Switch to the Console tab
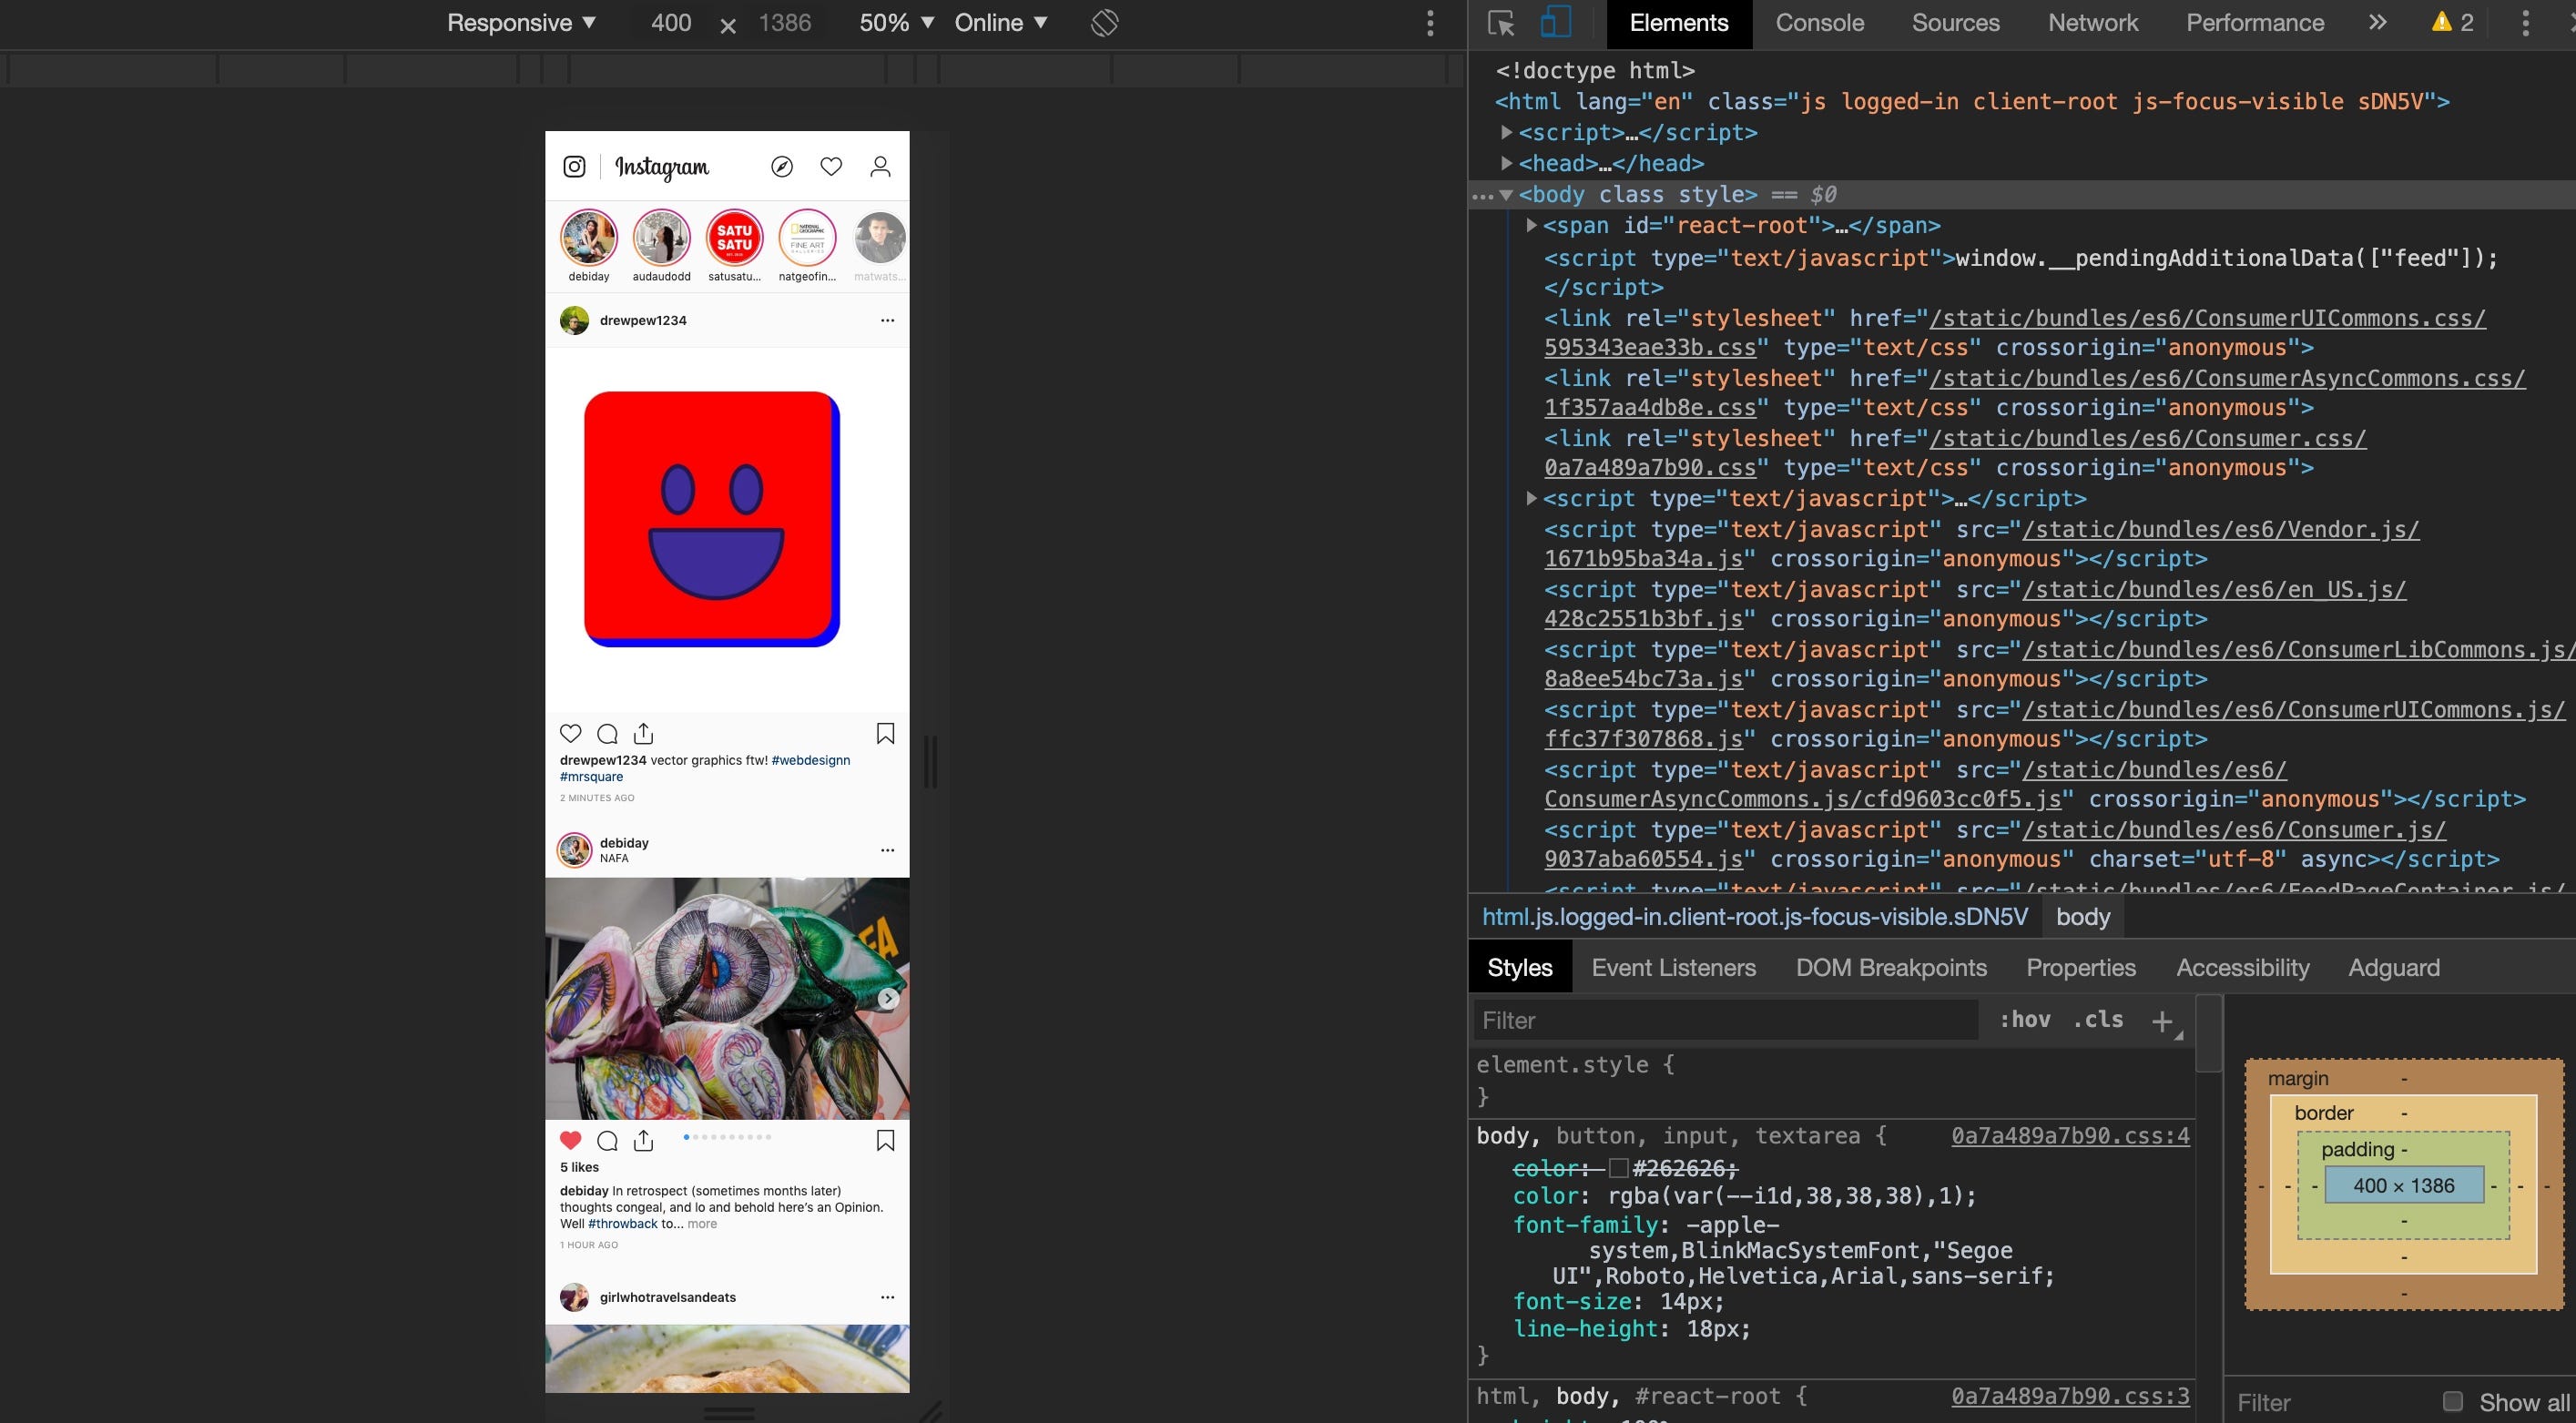The height and width of the screenshot is (1423, 2576). [1820, 23]
